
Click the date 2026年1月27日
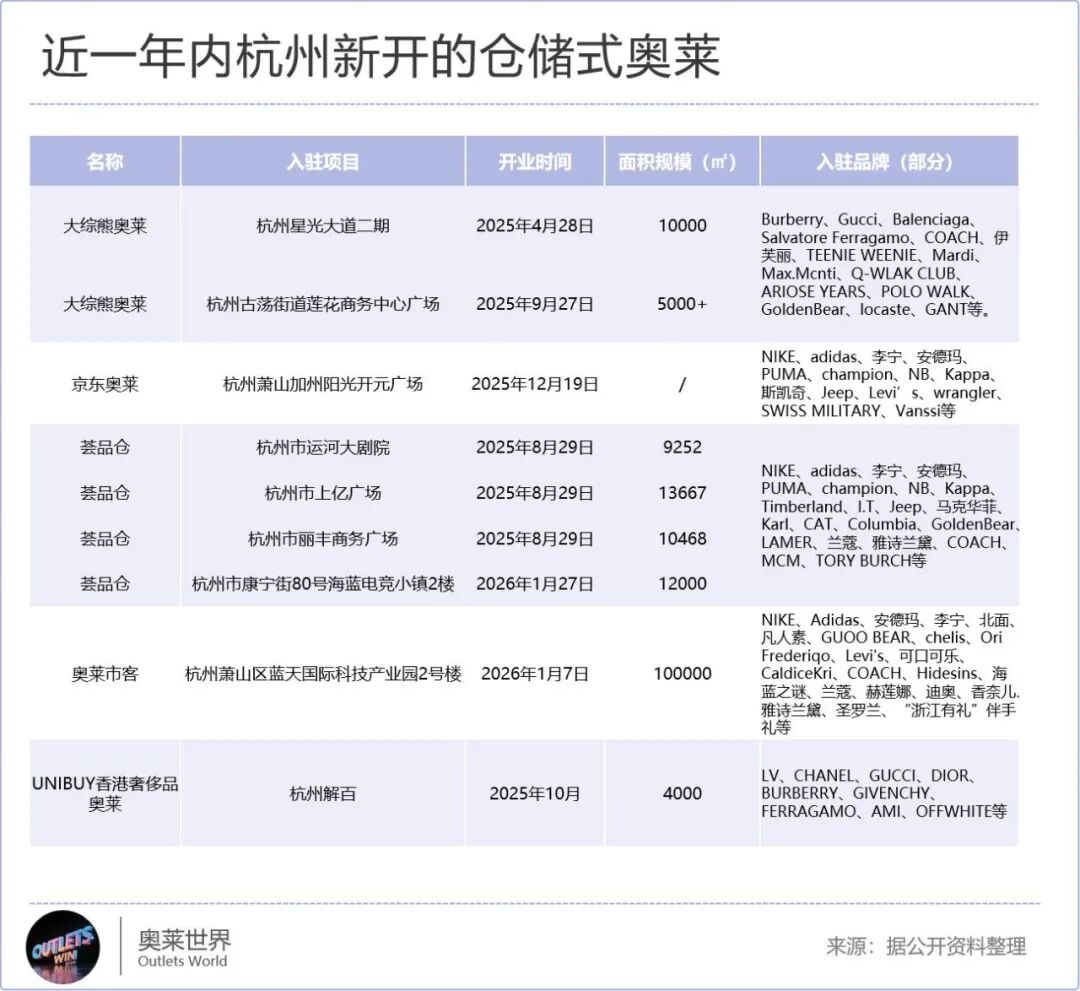click(535, 584)
